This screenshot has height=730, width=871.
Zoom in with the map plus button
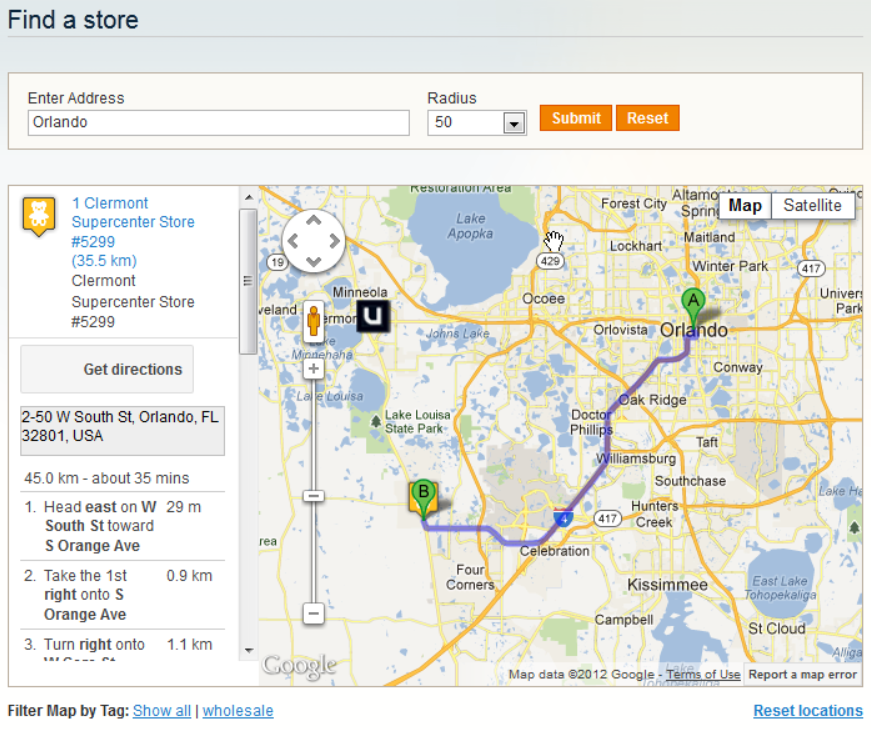point(314,368)
